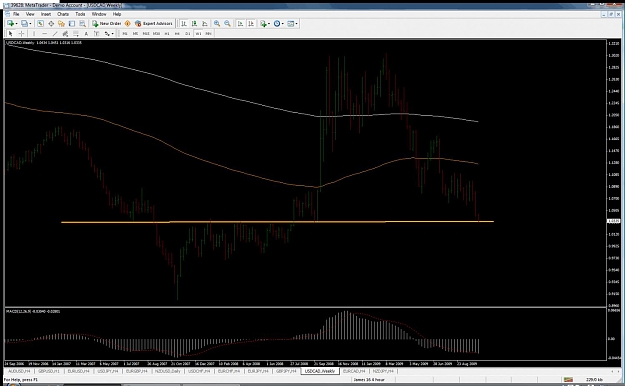Select the W1 weekly timeframe button
This screenshot has height=386, width=625.
(198, 33)
